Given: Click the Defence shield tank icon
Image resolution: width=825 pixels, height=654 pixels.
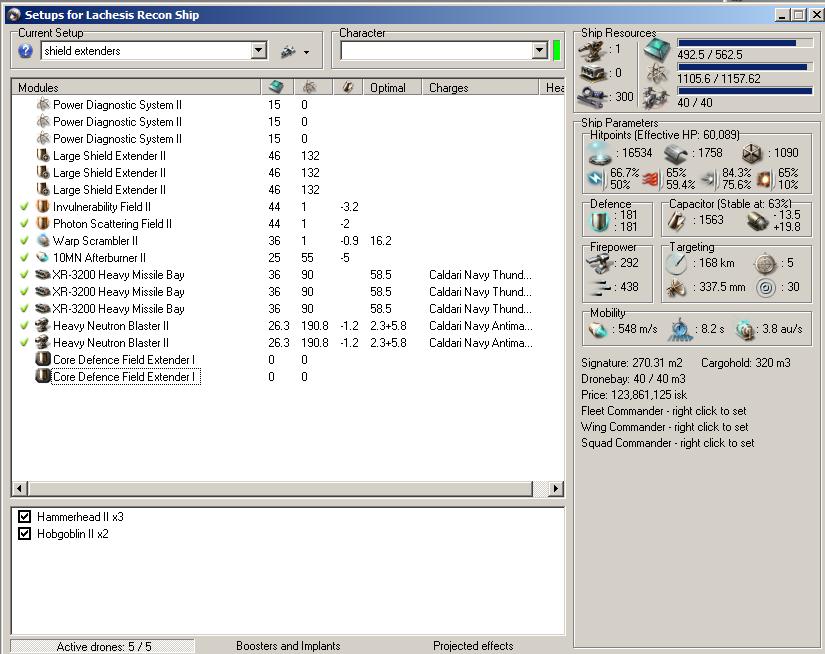Looking at the screenshot, I should pyautogui.click(x=599, y=221).
